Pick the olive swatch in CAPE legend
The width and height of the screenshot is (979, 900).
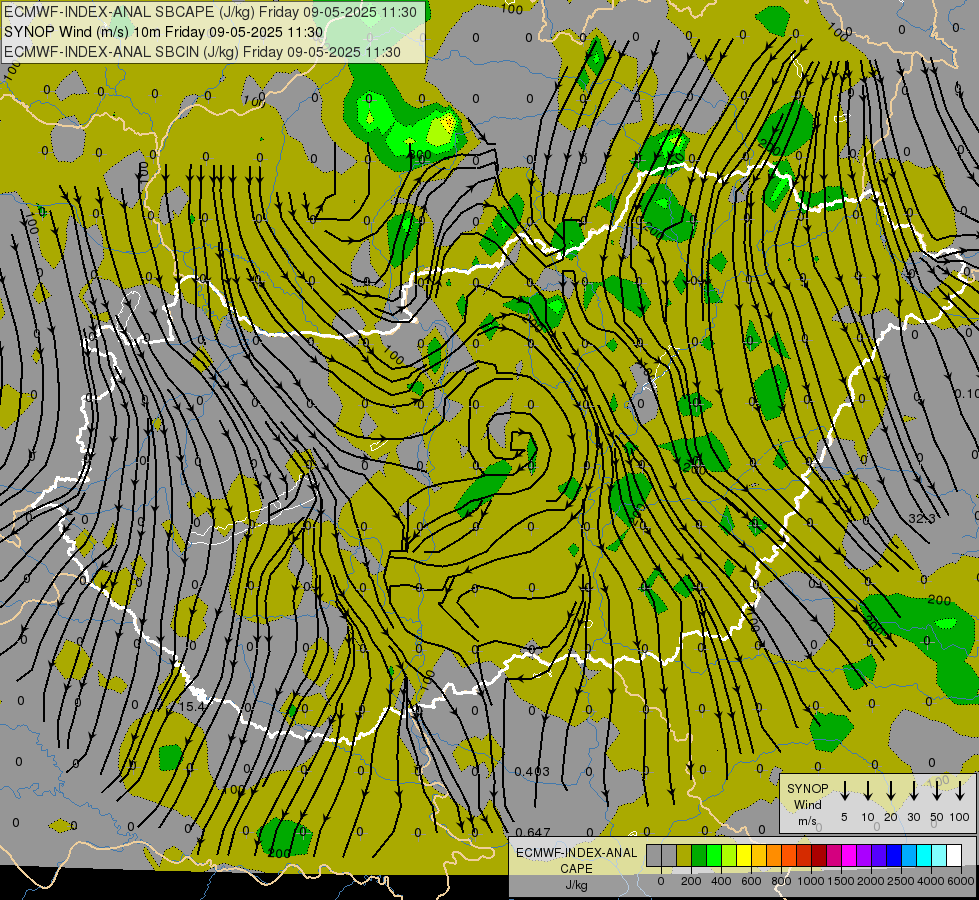(x=684, y=855)
